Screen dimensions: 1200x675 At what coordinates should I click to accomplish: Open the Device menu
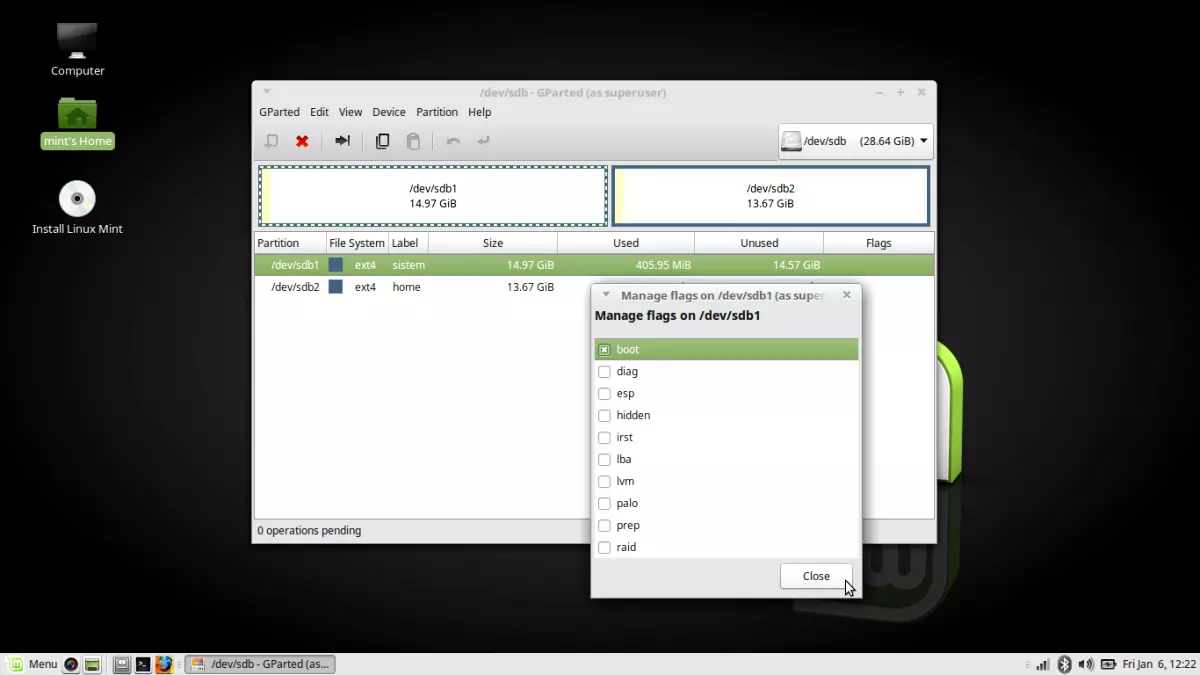coord(389,112)
